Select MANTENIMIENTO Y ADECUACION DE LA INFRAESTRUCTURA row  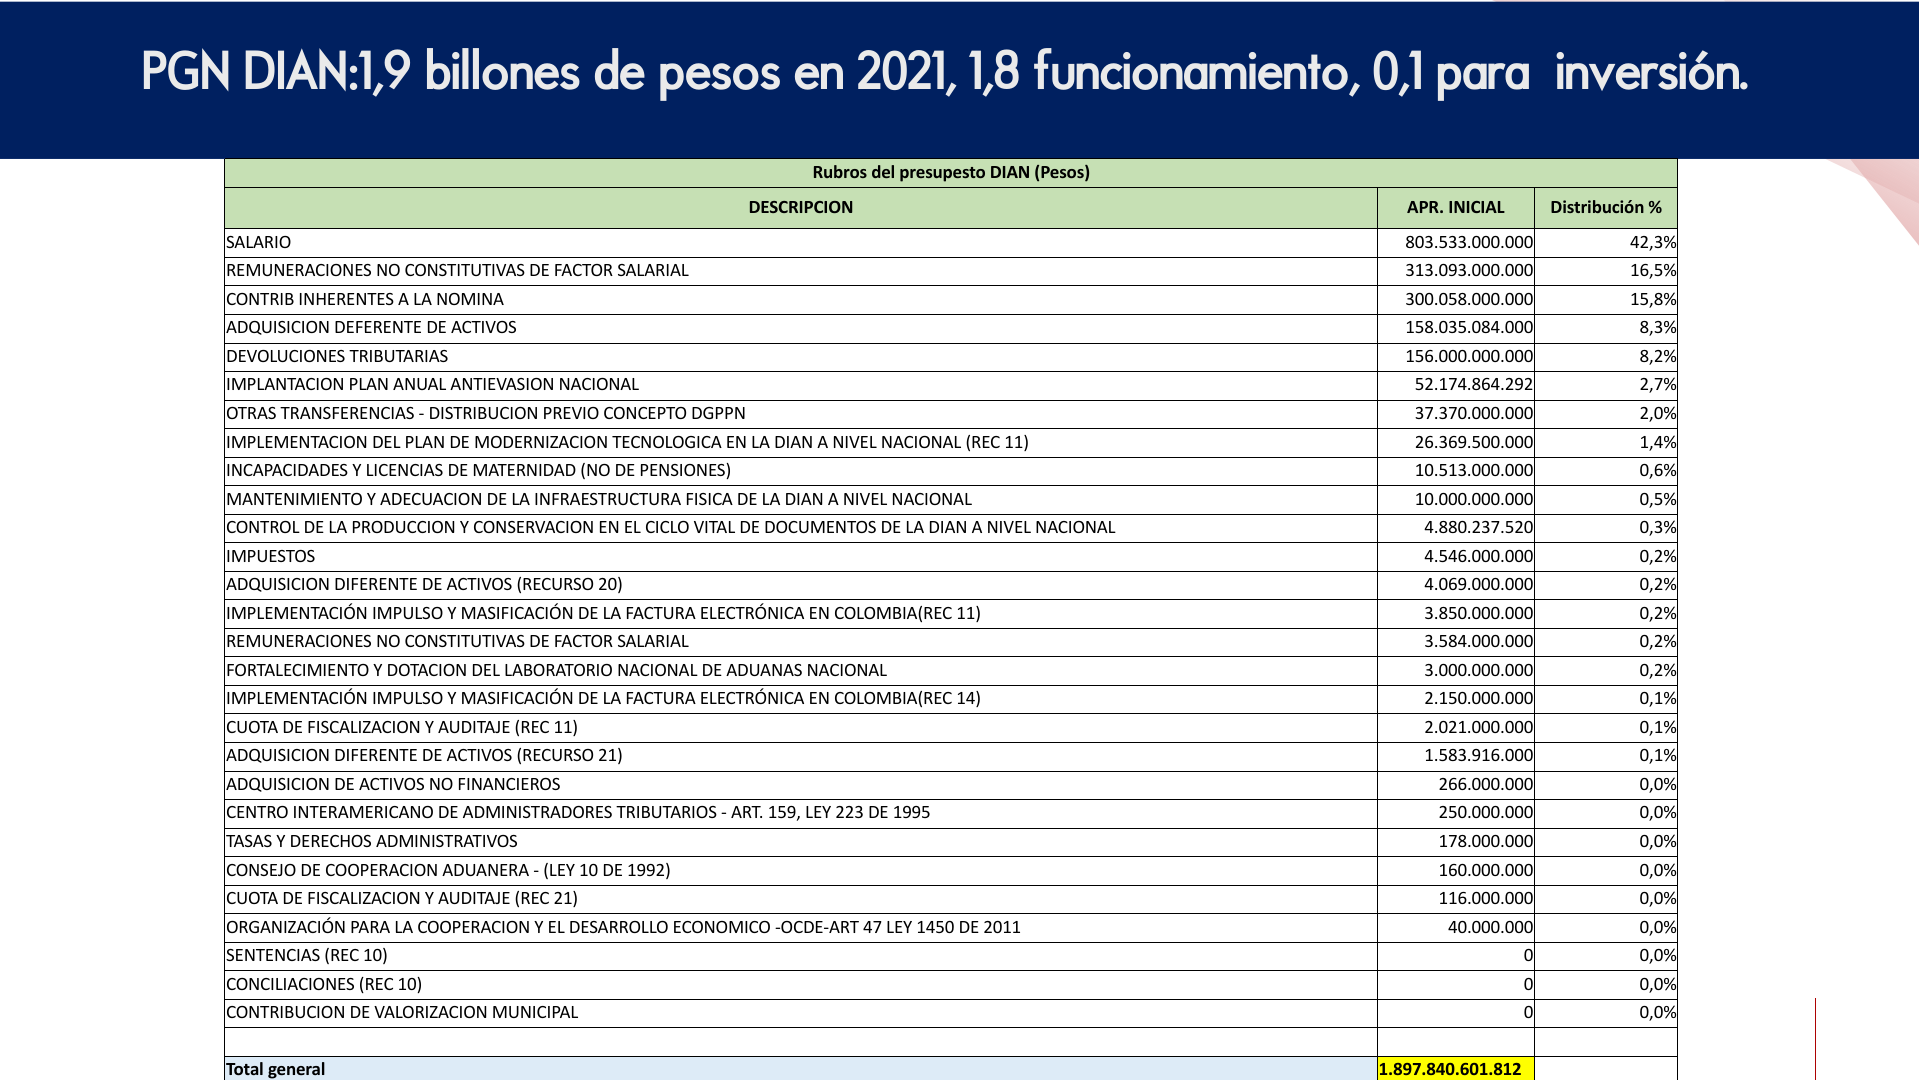click(599, 499)
